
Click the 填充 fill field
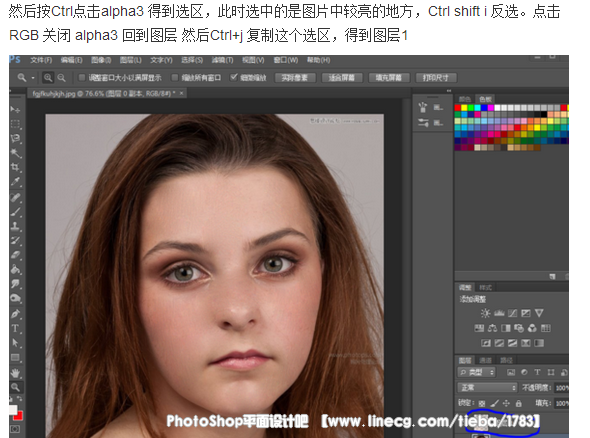tap(562, 403)
